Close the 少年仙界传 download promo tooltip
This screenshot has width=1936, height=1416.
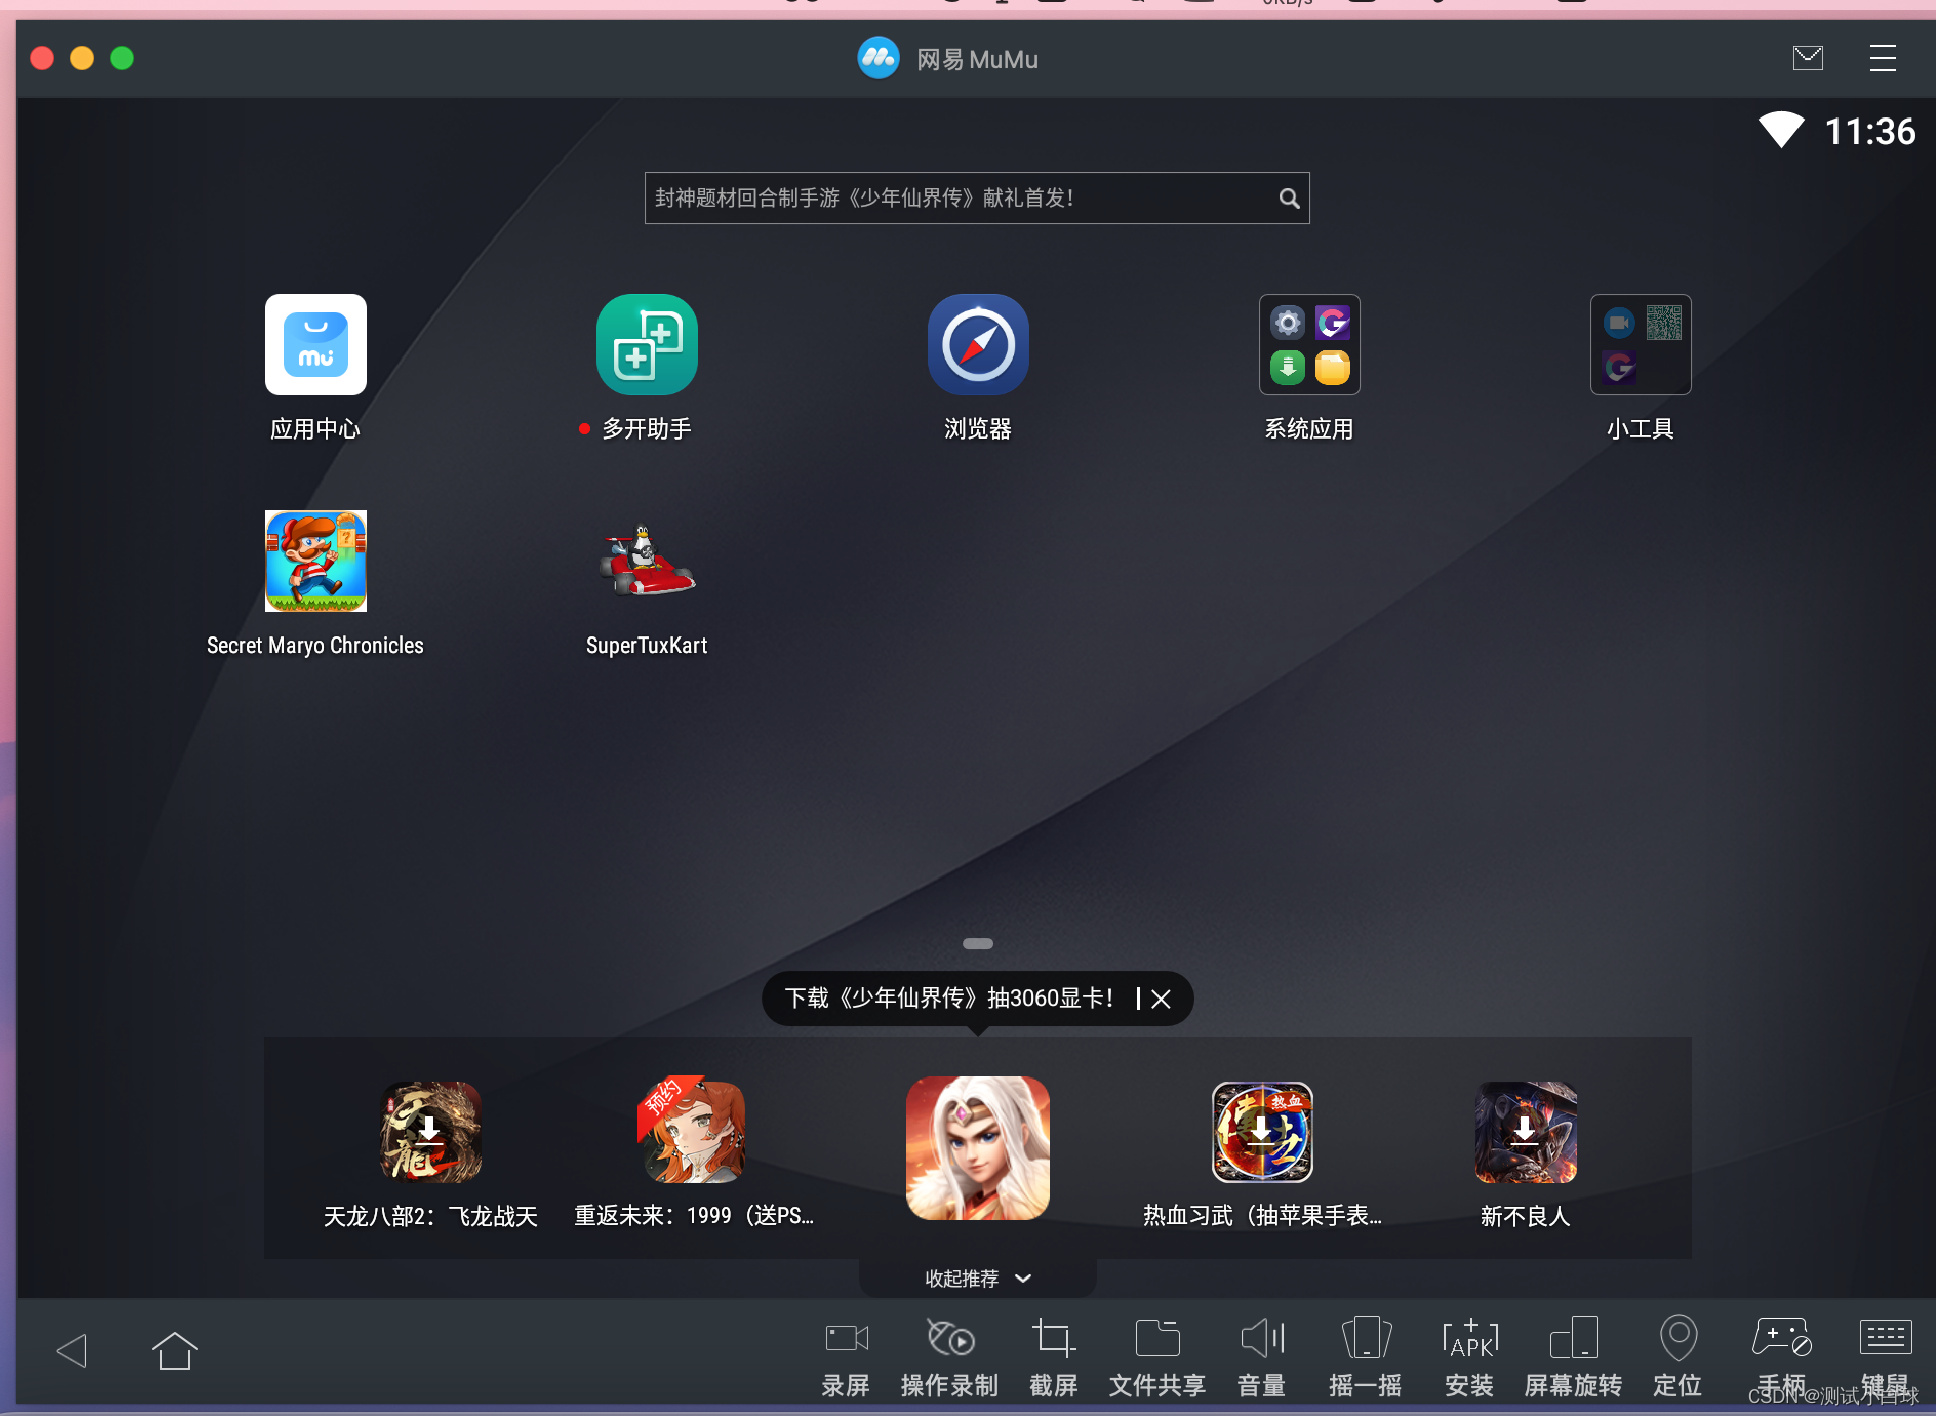pos(1161,999)
